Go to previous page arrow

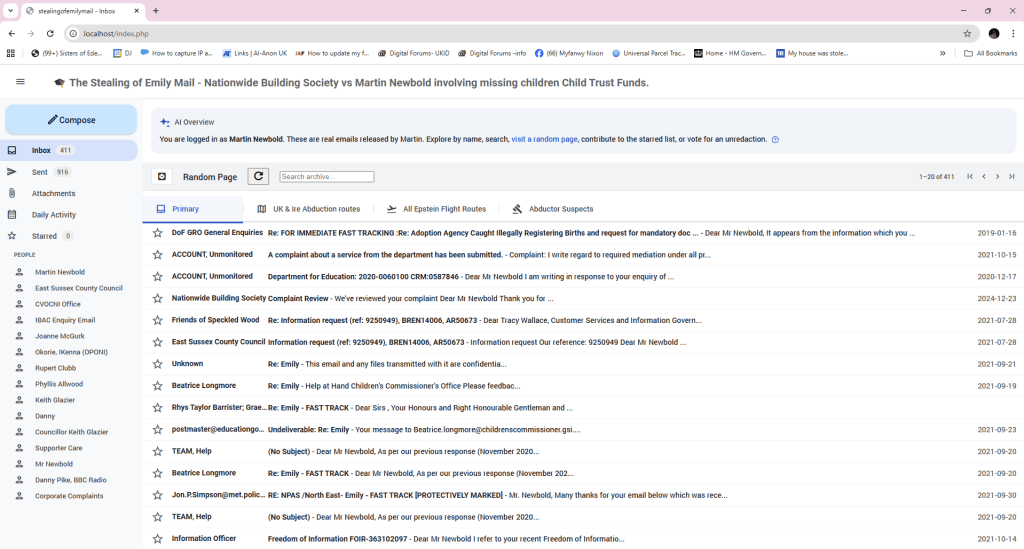(984, 177)
